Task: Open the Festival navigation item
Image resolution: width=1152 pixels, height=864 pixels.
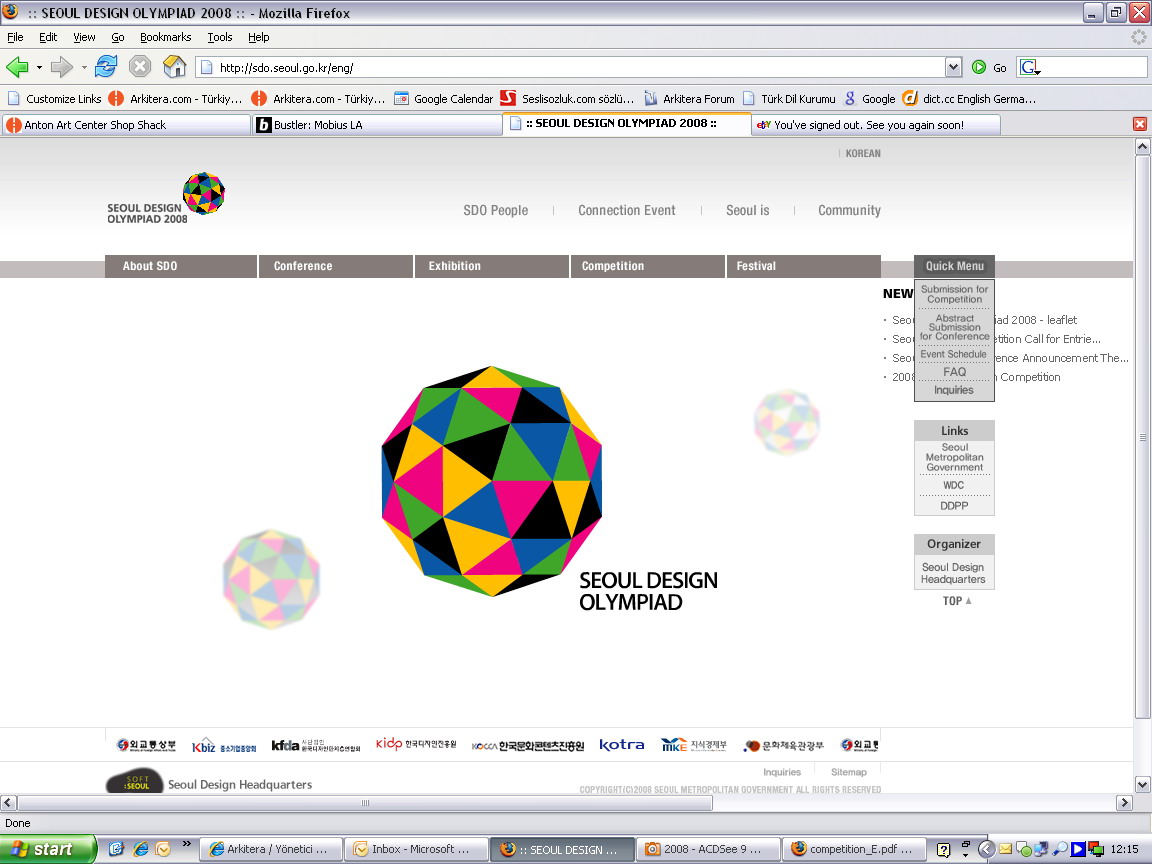Action: pos(804,266)
